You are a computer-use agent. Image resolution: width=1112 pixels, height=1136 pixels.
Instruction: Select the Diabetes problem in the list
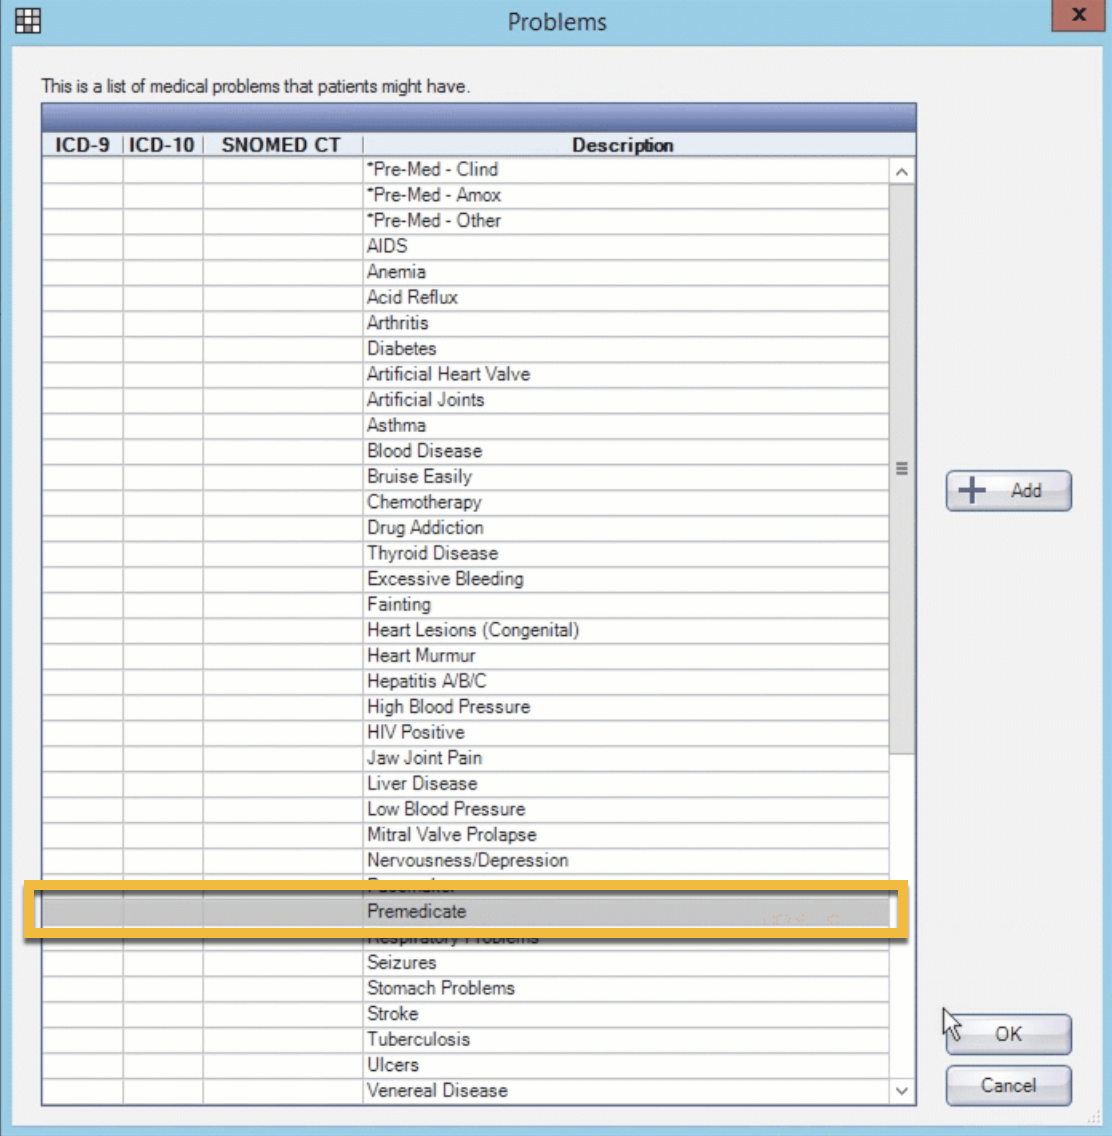click(402, 349)
